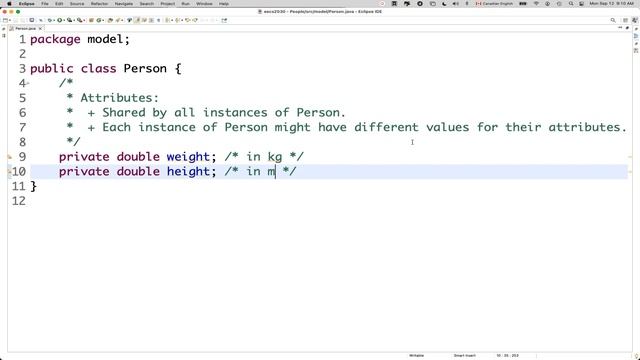This screenshot has height=360, width=640.
Task: Click the Last Edit Location icon
Action: click(x=187, y=20)
